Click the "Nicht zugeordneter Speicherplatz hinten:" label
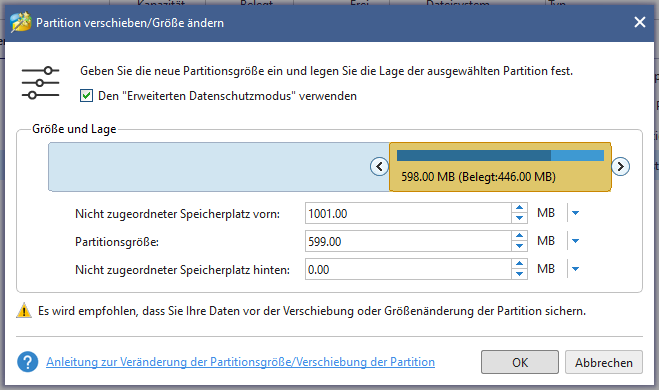 (182, 270)
